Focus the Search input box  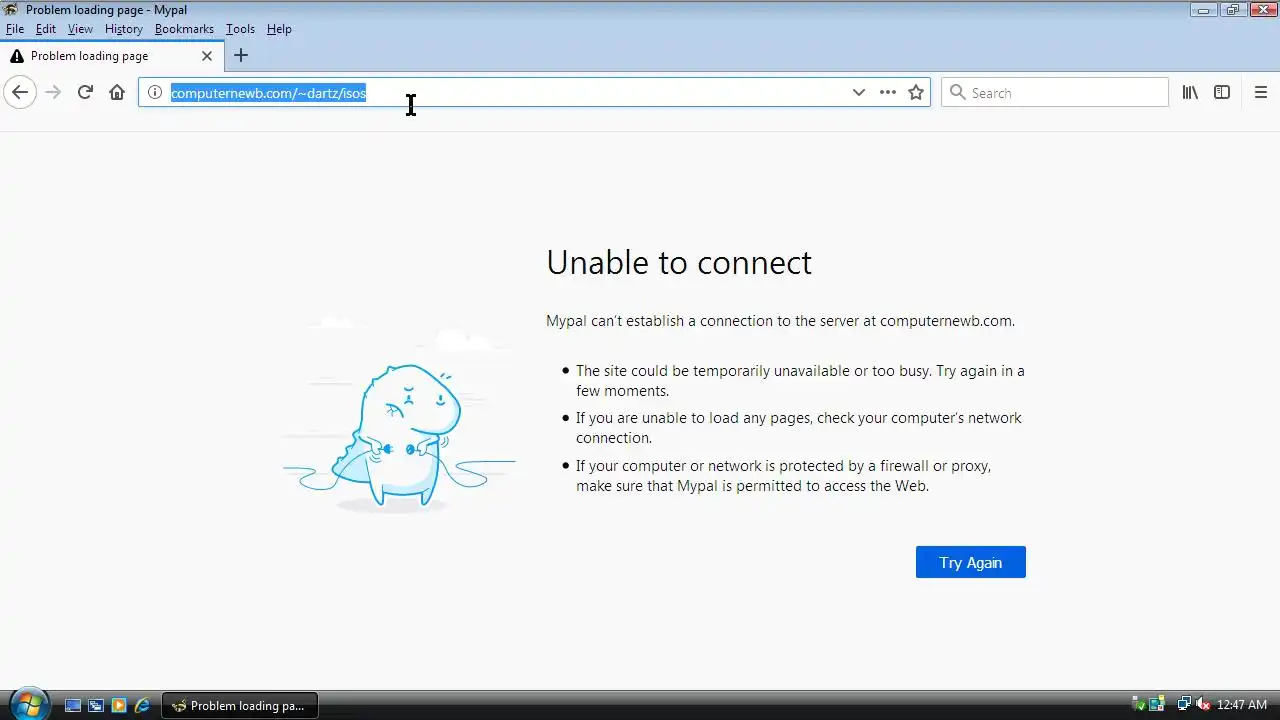pos(1055,92)
